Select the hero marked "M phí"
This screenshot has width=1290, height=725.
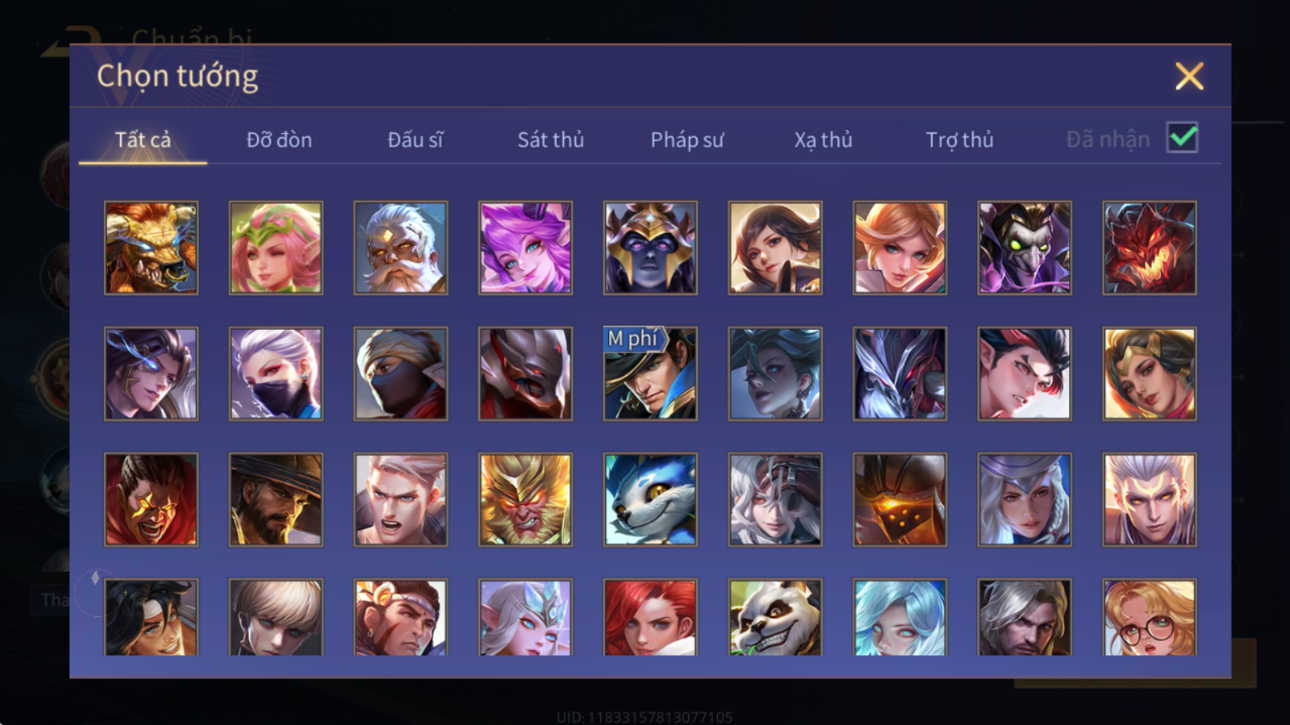coord(650,373)
